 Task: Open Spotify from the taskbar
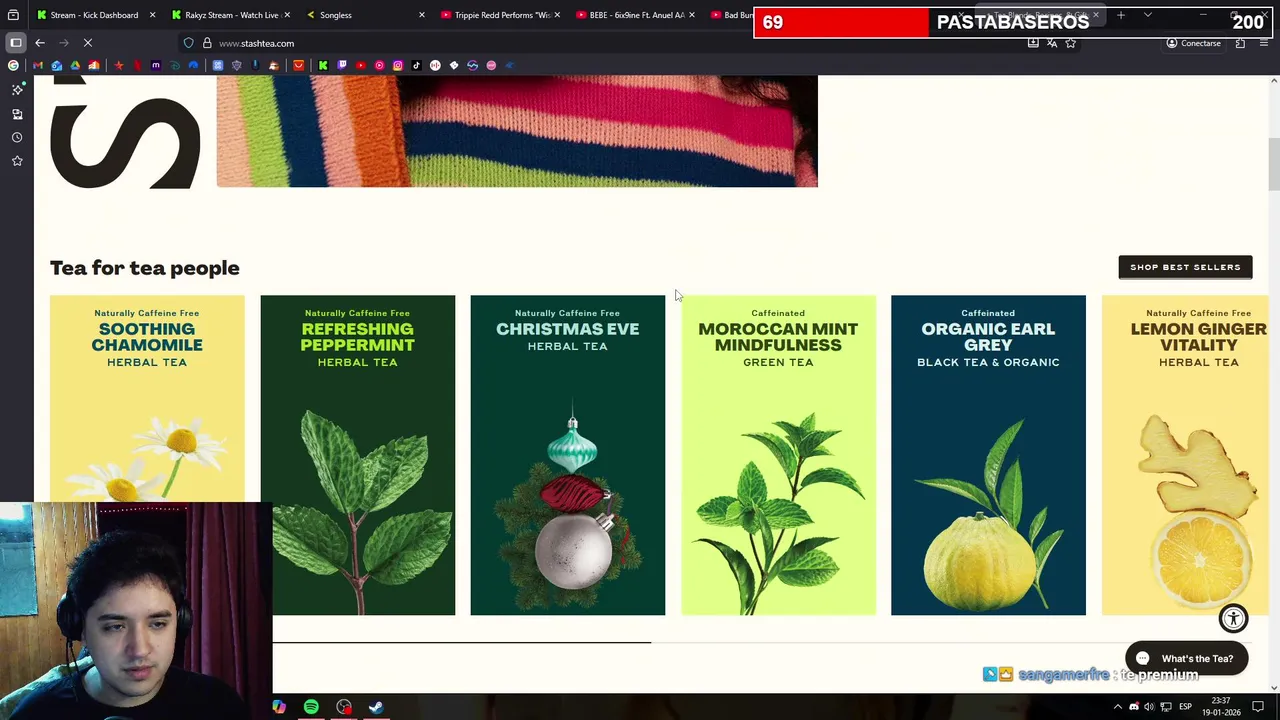coord(311,707)
